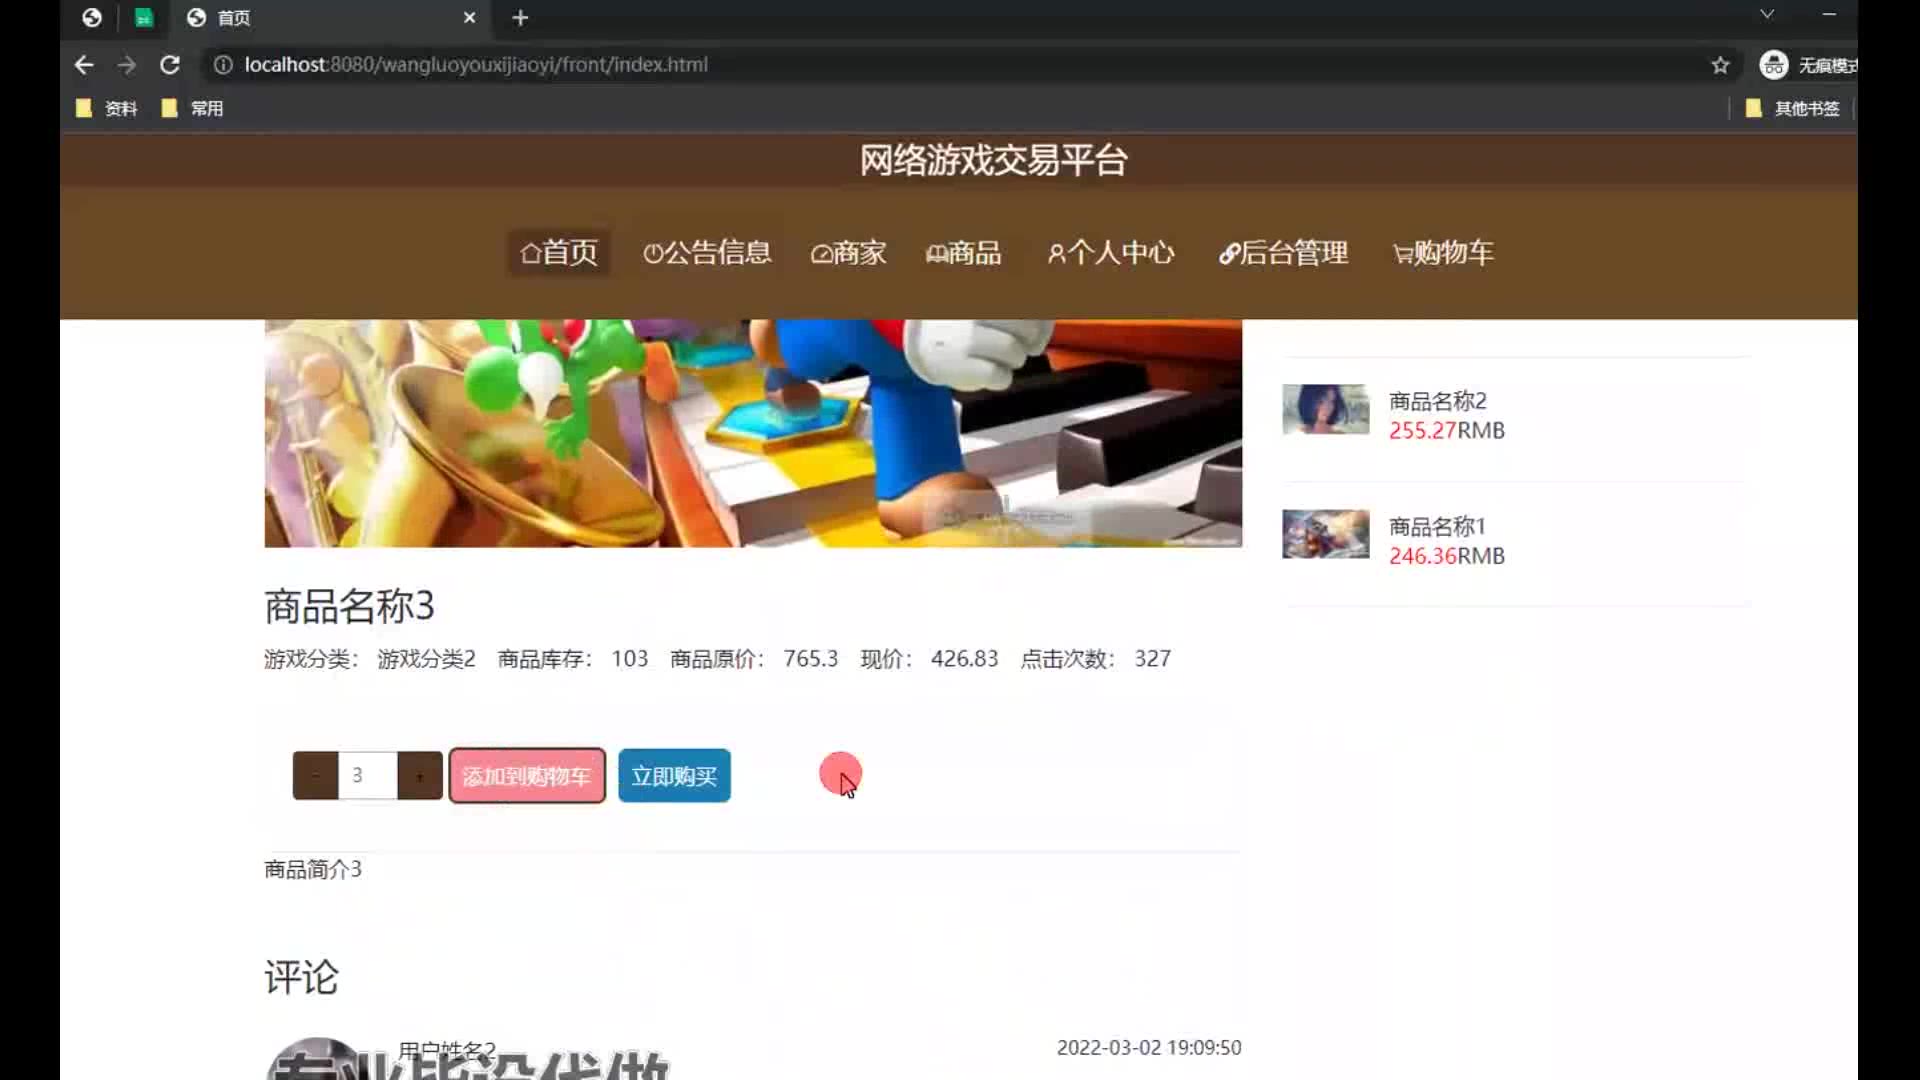1920x1080 pixels.
Task: Click the 评论 section heading
Action: click(301, 977)
